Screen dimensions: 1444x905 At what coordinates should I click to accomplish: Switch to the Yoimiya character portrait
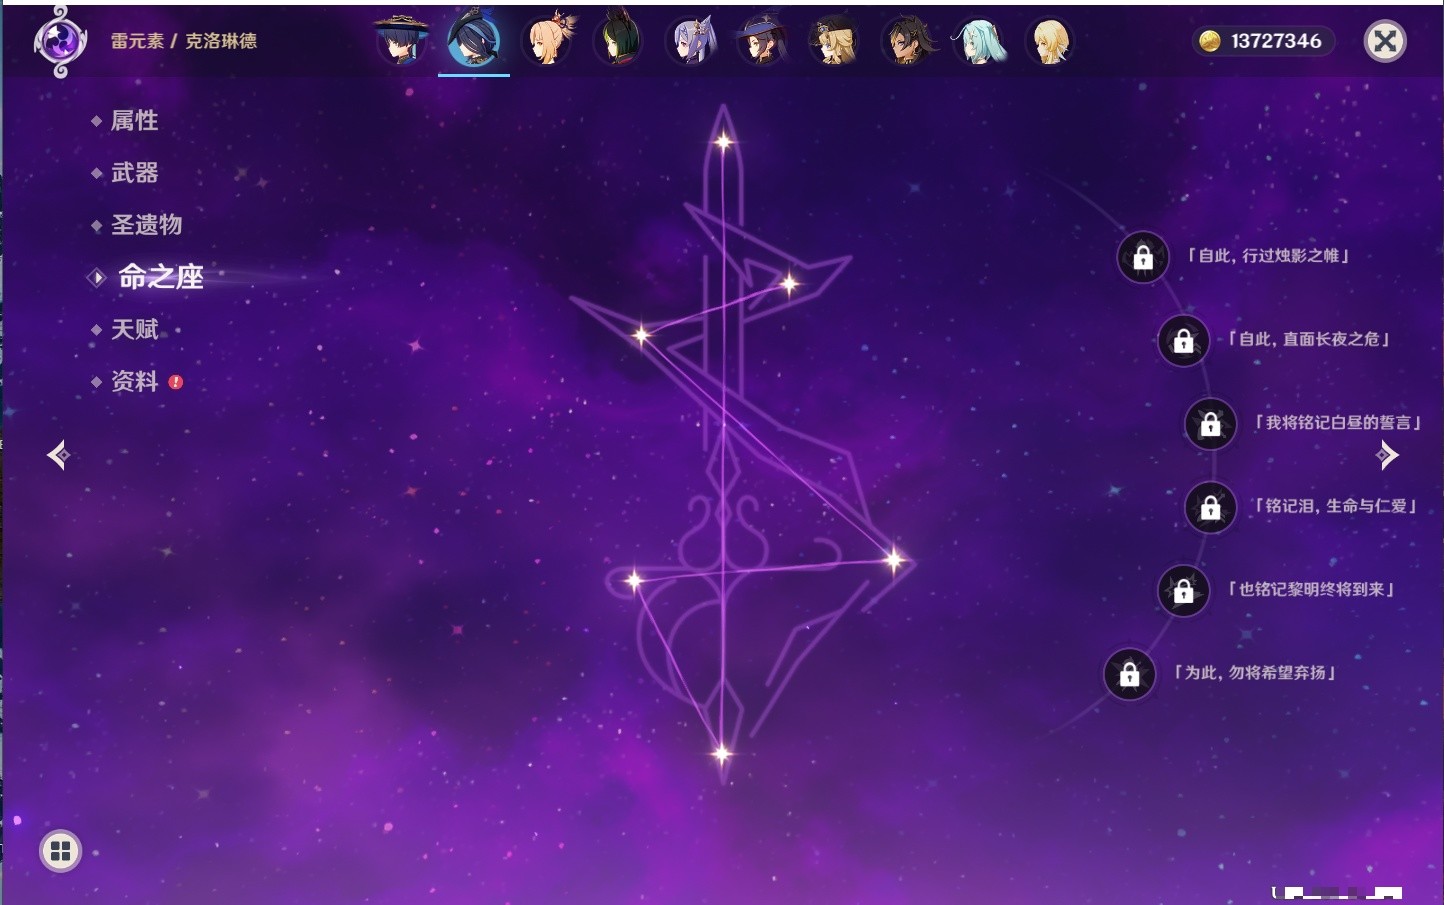coord(547,40)
